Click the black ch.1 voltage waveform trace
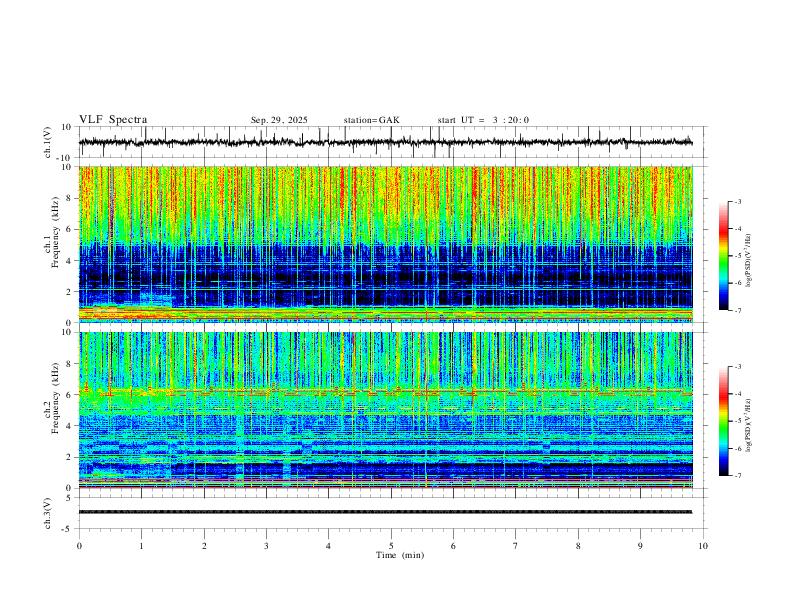The width and height of the screenshot is (792, 612). (x=385, y=142)
